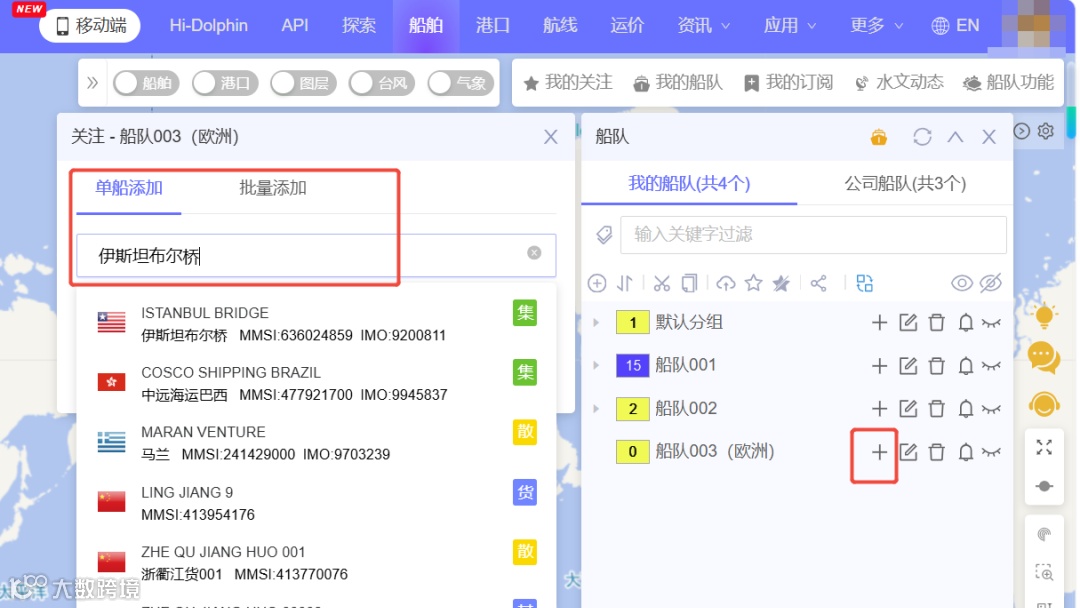This screenshot has height=608, width=1080.
Task: Click the 移动端 button
Action: [x=90, y=25]
